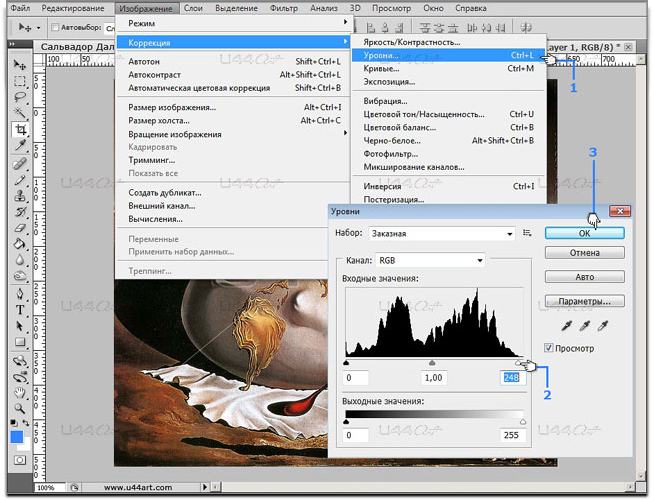Pick the gray point eyedropper in Levels
The image size is (653, 500).
tap(585, 326)
